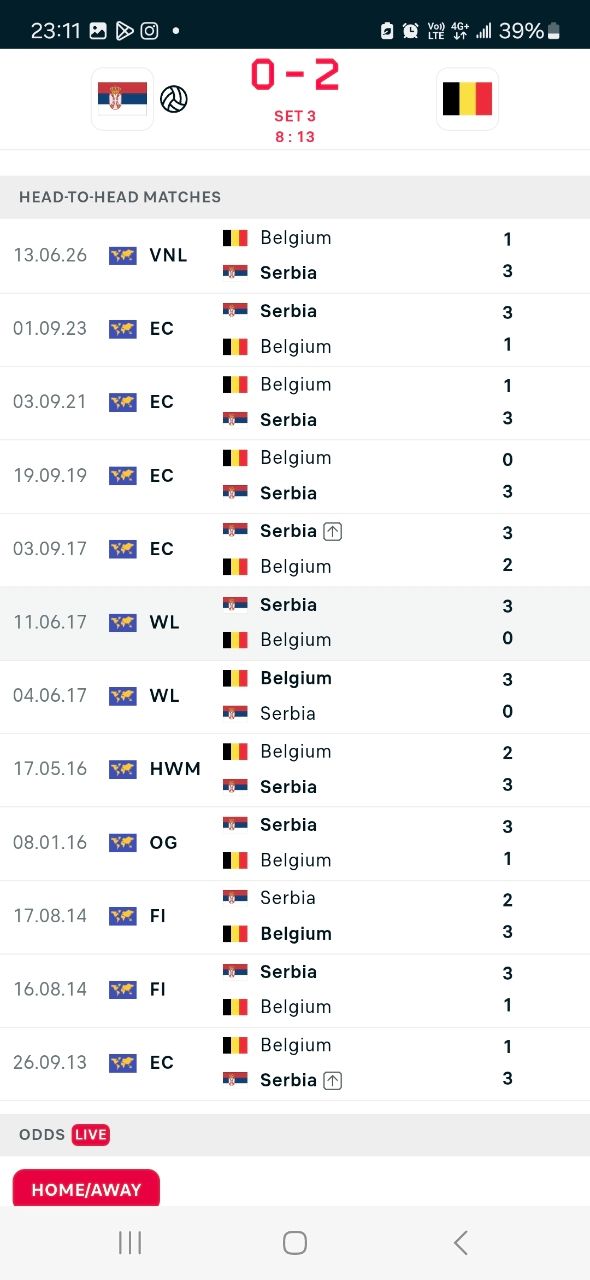
Task: Tap the Belgium team flag in header
Action: click(x=467, y=98)
